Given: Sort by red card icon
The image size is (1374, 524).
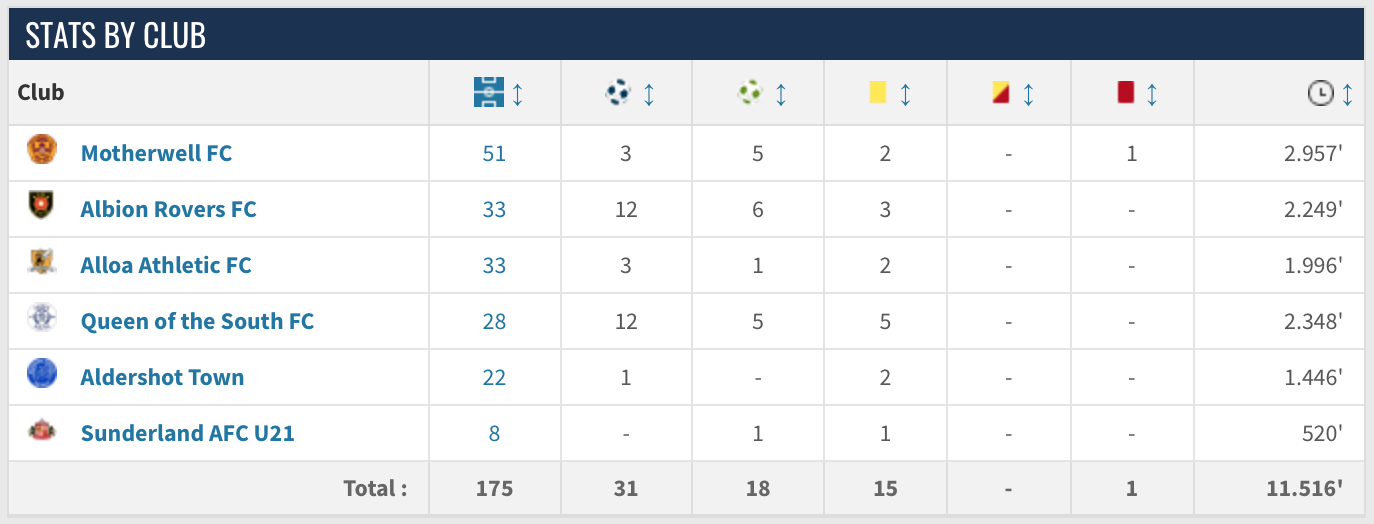Looking at the screenshot, I should 1125,93.
